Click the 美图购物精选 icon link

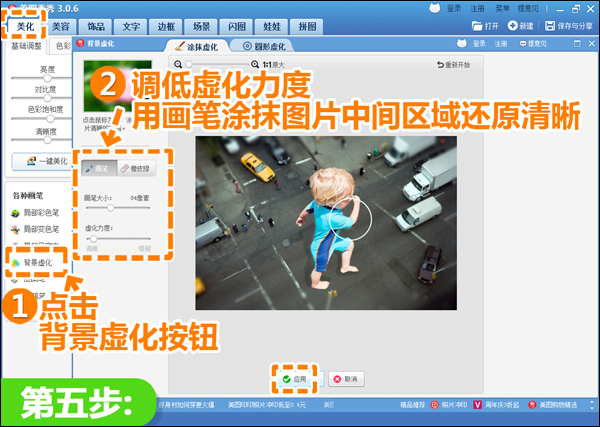[x=553, y=405]
